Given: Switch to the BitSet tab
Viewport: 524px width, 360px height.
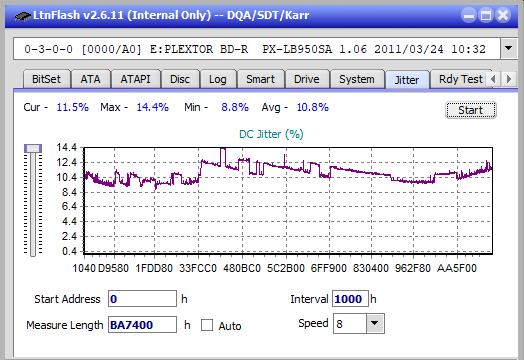Looking at the screenshot, I should click(x=46, y=79).
